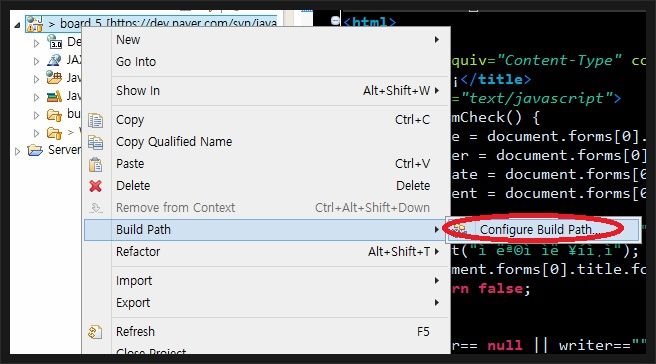Click the board project icon
The height and width of the screenshot is (364, 656).
pos(35,23)
